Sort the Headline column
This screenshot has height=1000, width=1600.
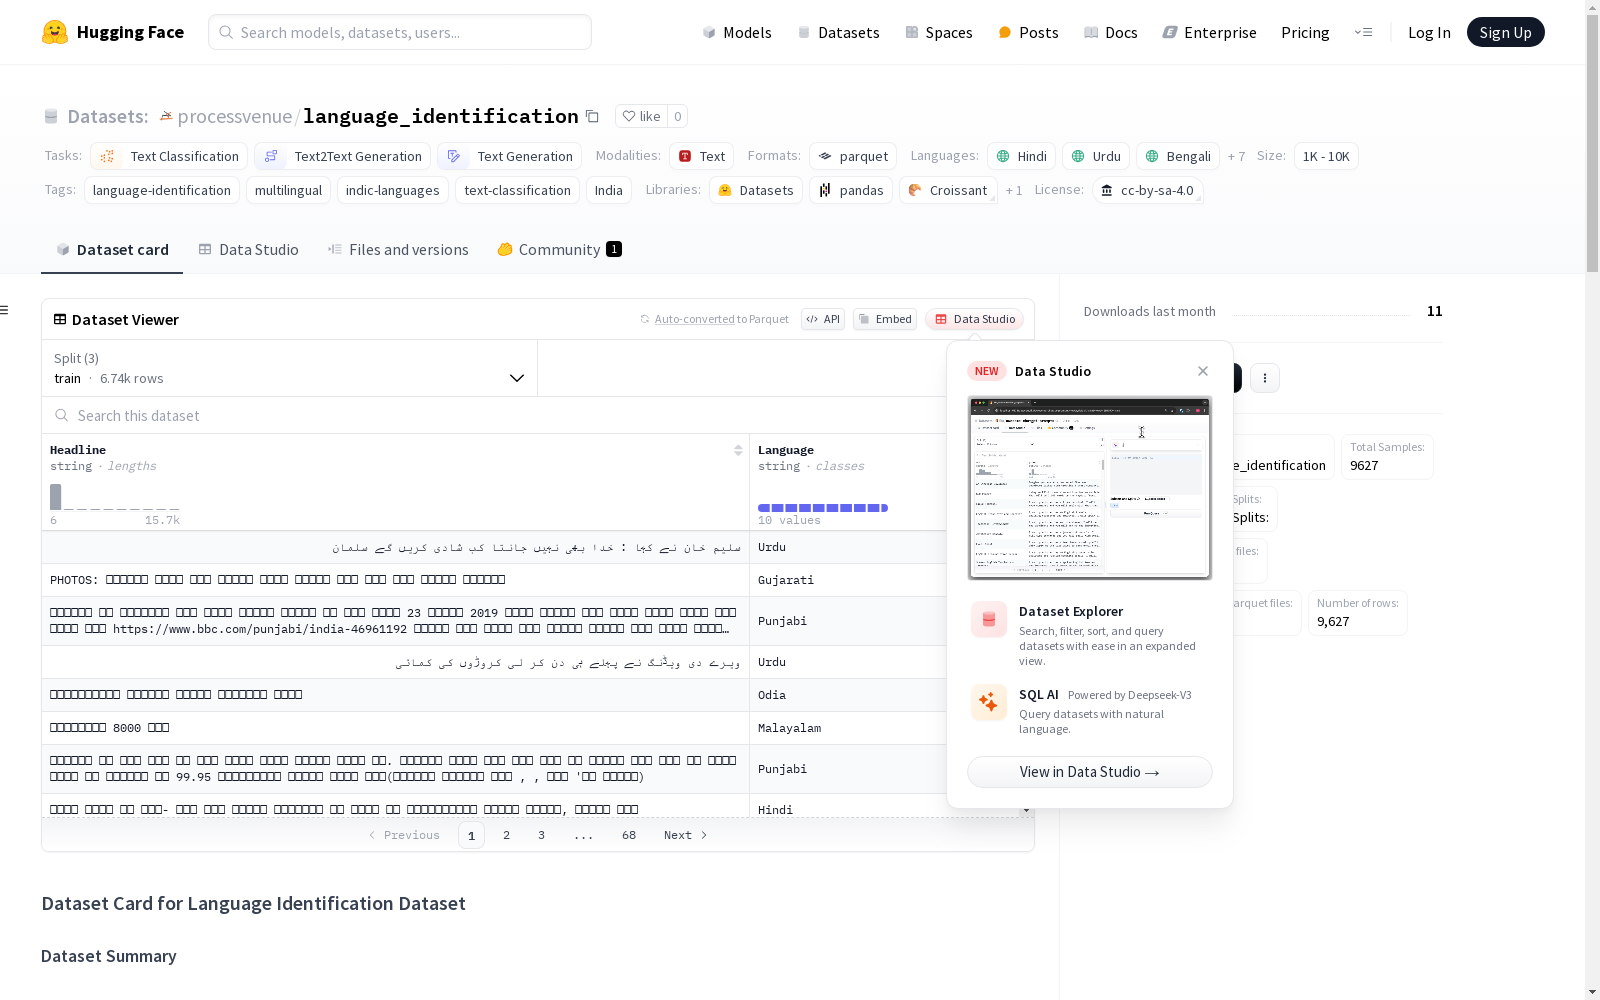[x=738, y=450]
